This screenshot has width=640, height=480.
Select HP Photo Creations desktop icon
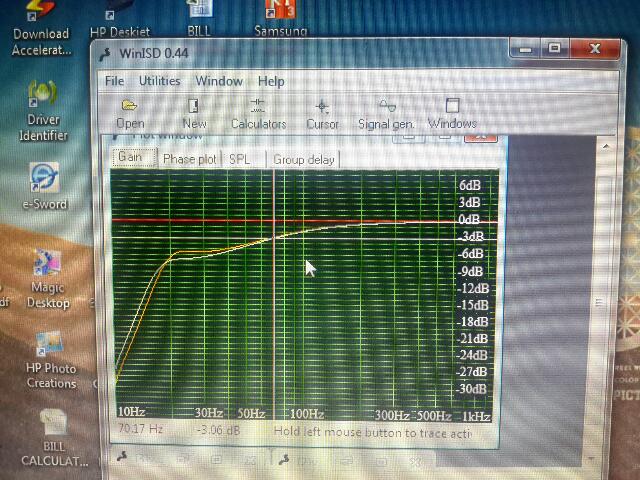click(x=49, y=347)
